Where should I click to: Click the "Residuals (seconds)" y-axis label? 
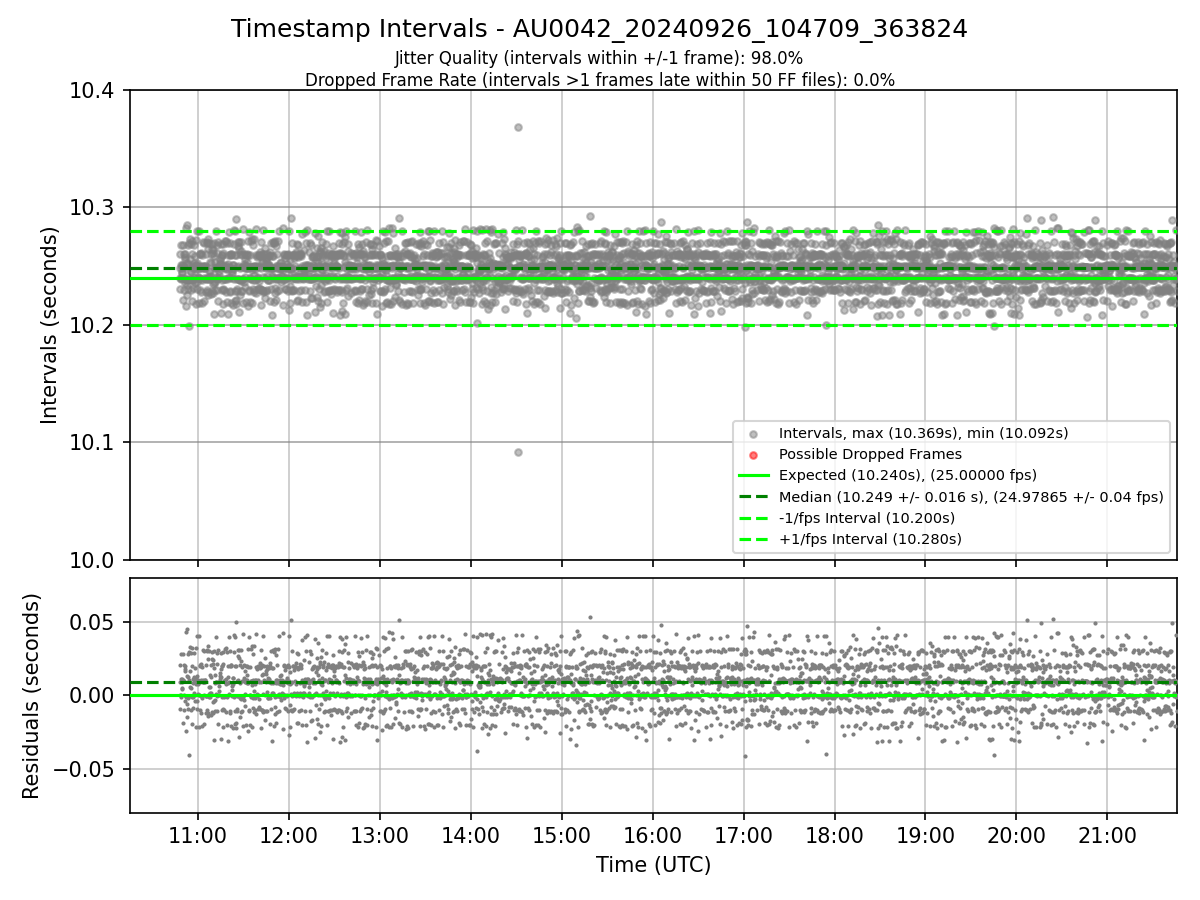click(x=32, y=696)
